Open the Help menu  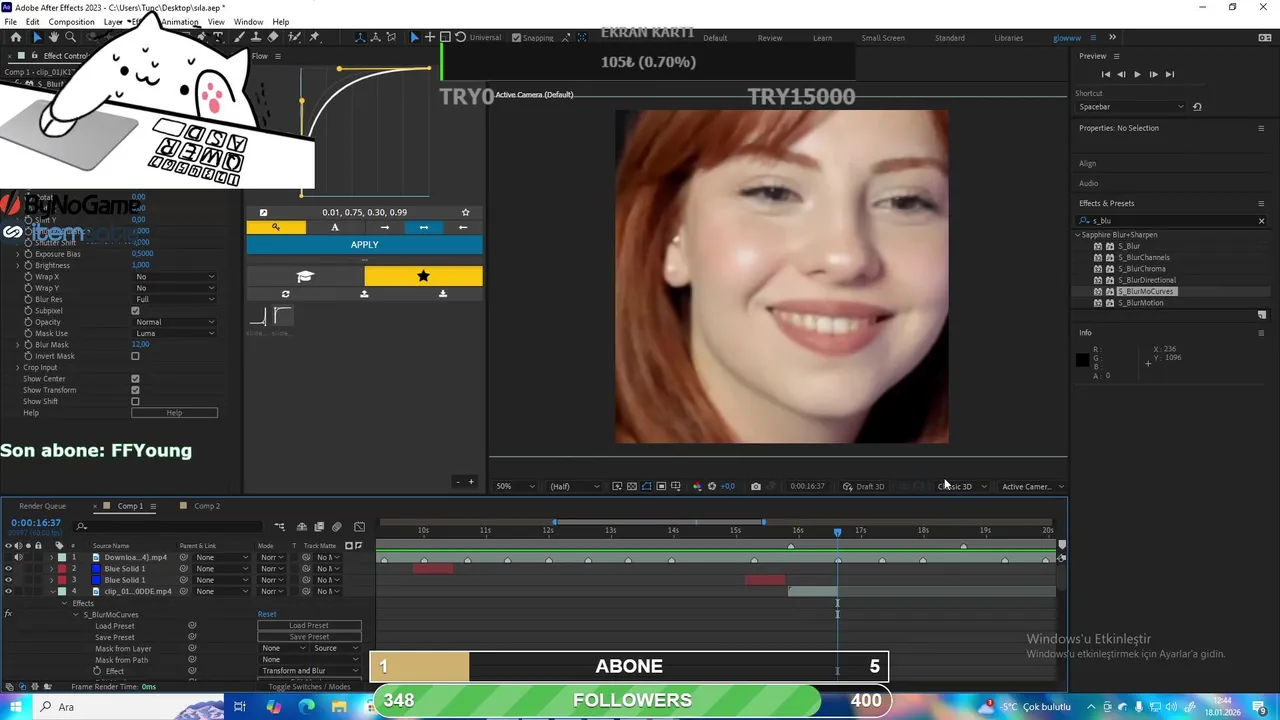(x=281, y=22)
